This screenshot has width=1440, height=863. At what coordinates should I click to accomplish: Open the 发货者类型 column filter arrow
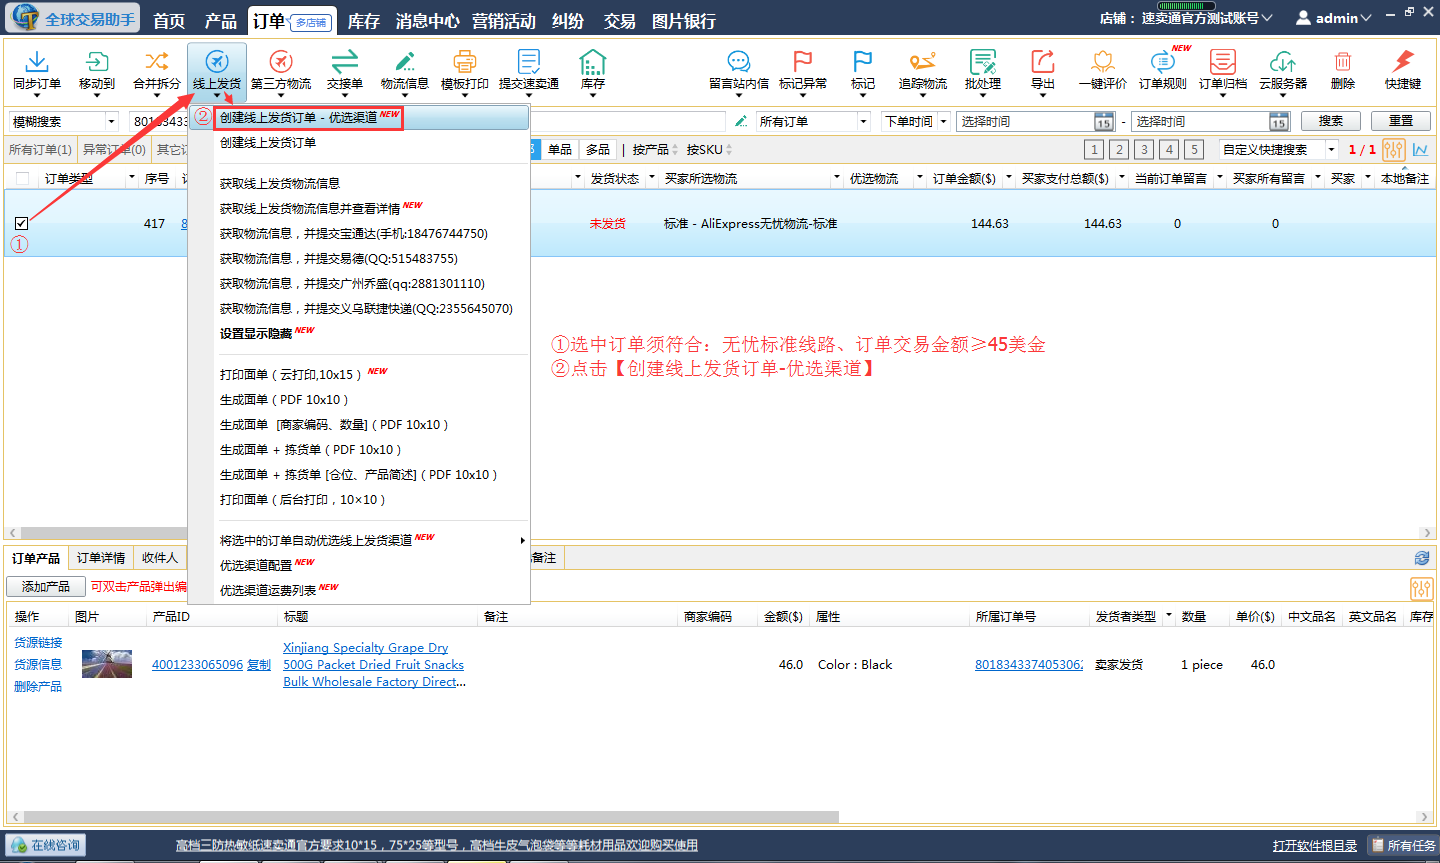point(1168,616)
